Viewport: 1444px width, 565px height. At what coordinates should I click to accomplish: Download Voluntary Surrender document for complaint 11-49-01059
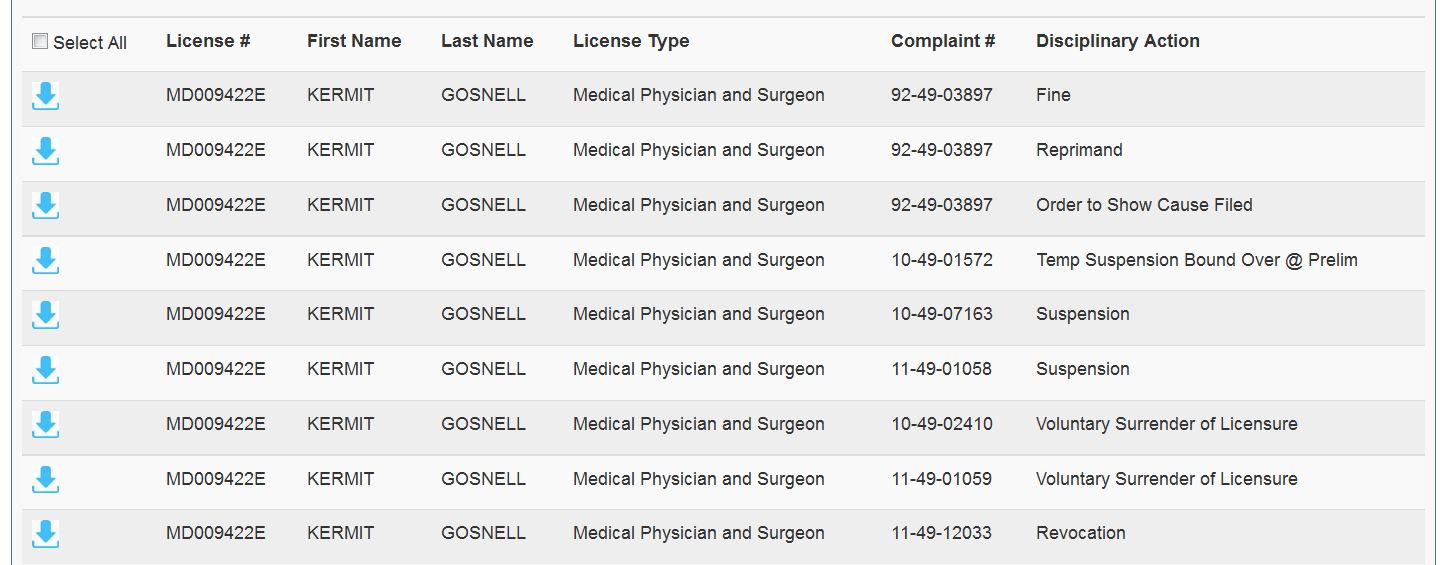pos(45,480)
